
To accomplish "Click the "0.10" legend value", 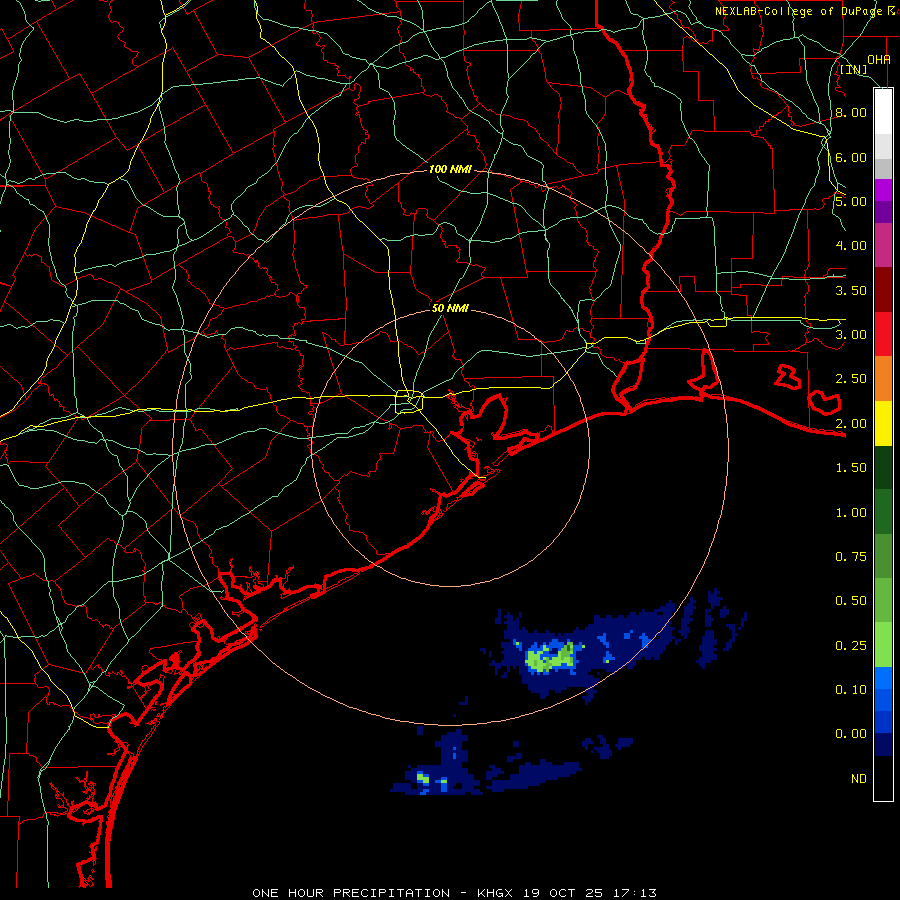I will (851, 690).
